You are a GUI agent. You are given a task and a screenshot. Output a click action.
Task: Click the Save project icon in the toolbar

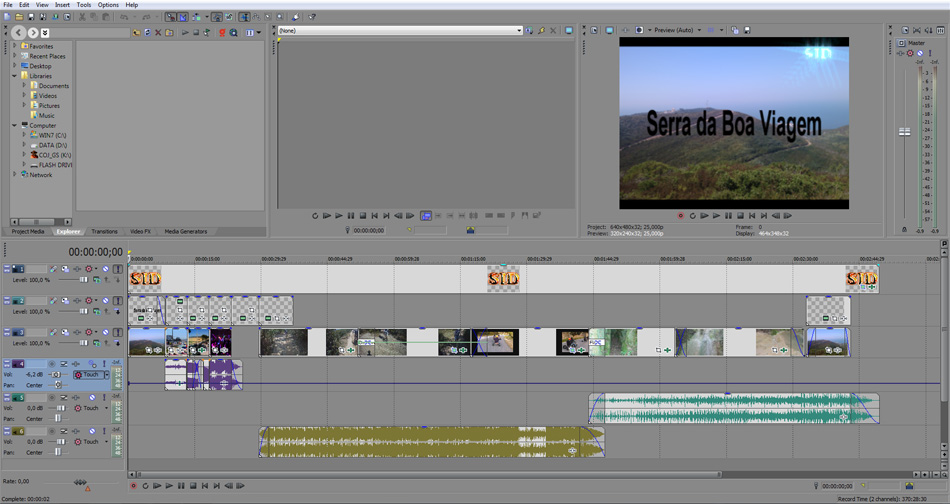[x=31, y=17]
